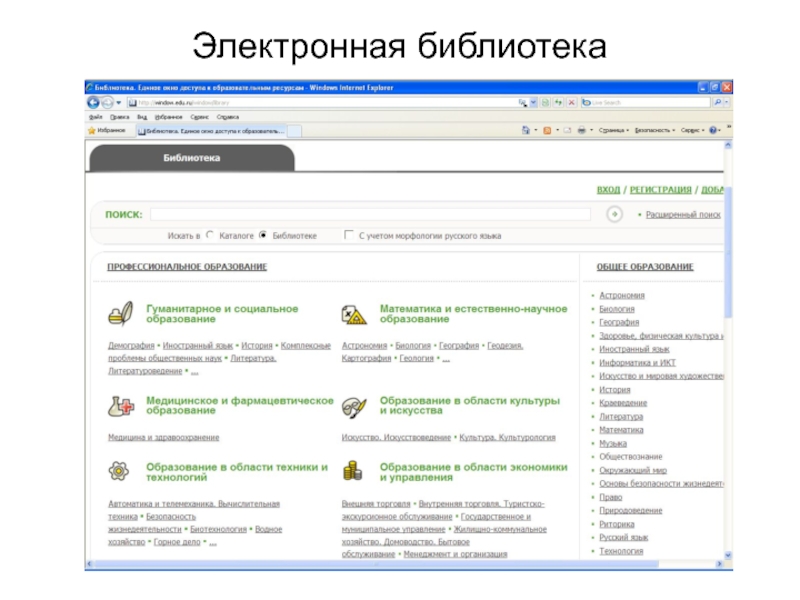Click the dark Библиотека page header tab
This screenshot has height=600, width=800.
(192, 158)
